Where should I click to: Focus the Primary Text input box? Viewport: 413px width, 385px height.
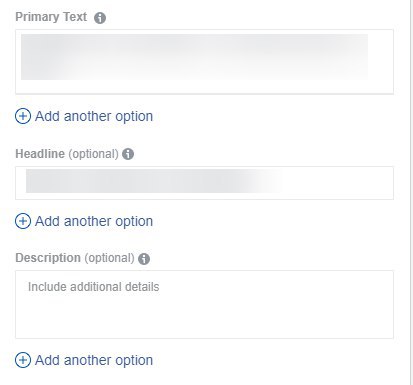[204, 62]
